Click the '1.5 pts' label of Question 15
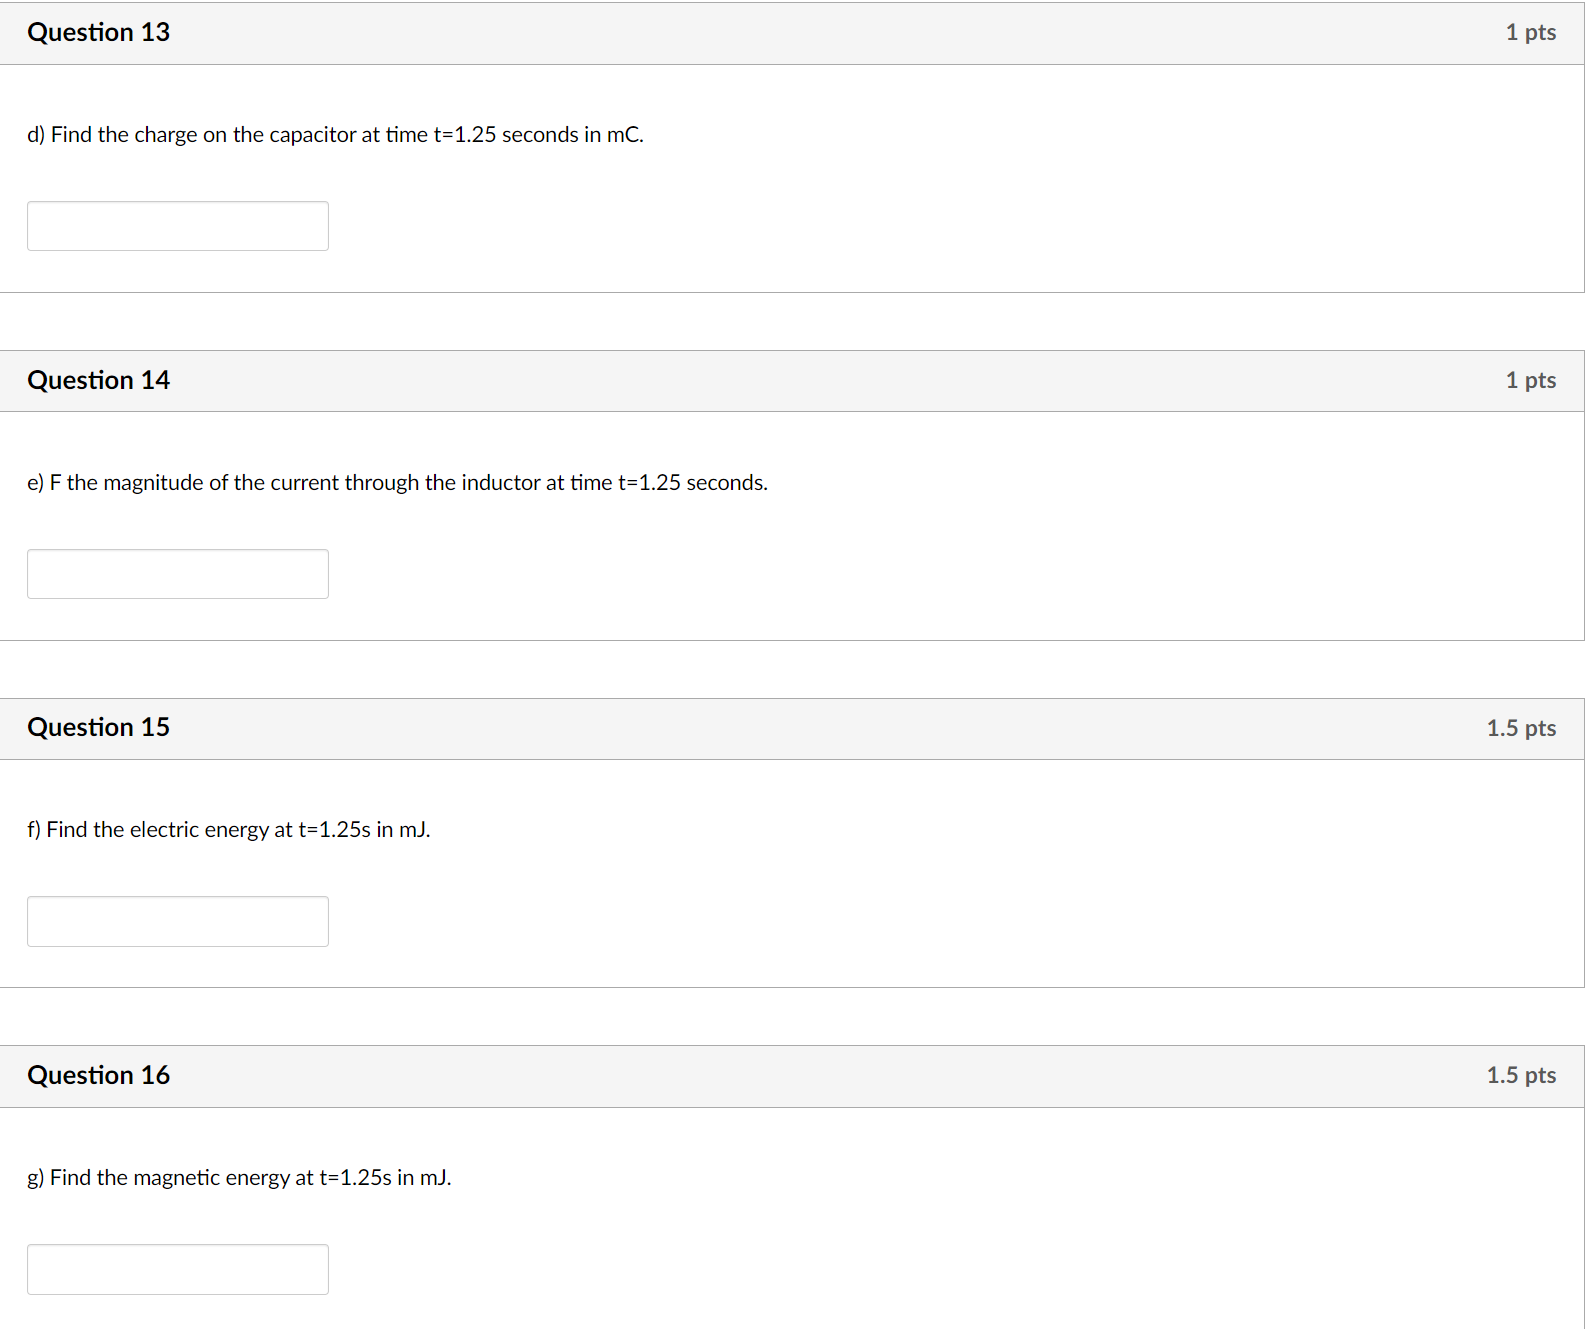Viewport: 1586px width, 1329px height. coord(1521,728)
